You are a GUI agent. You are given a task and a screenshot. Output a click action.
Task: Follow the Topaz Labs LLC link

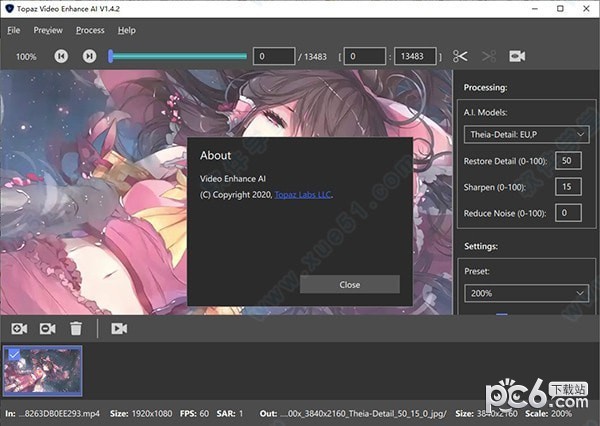pyautogui.click(x=303, y=195)
